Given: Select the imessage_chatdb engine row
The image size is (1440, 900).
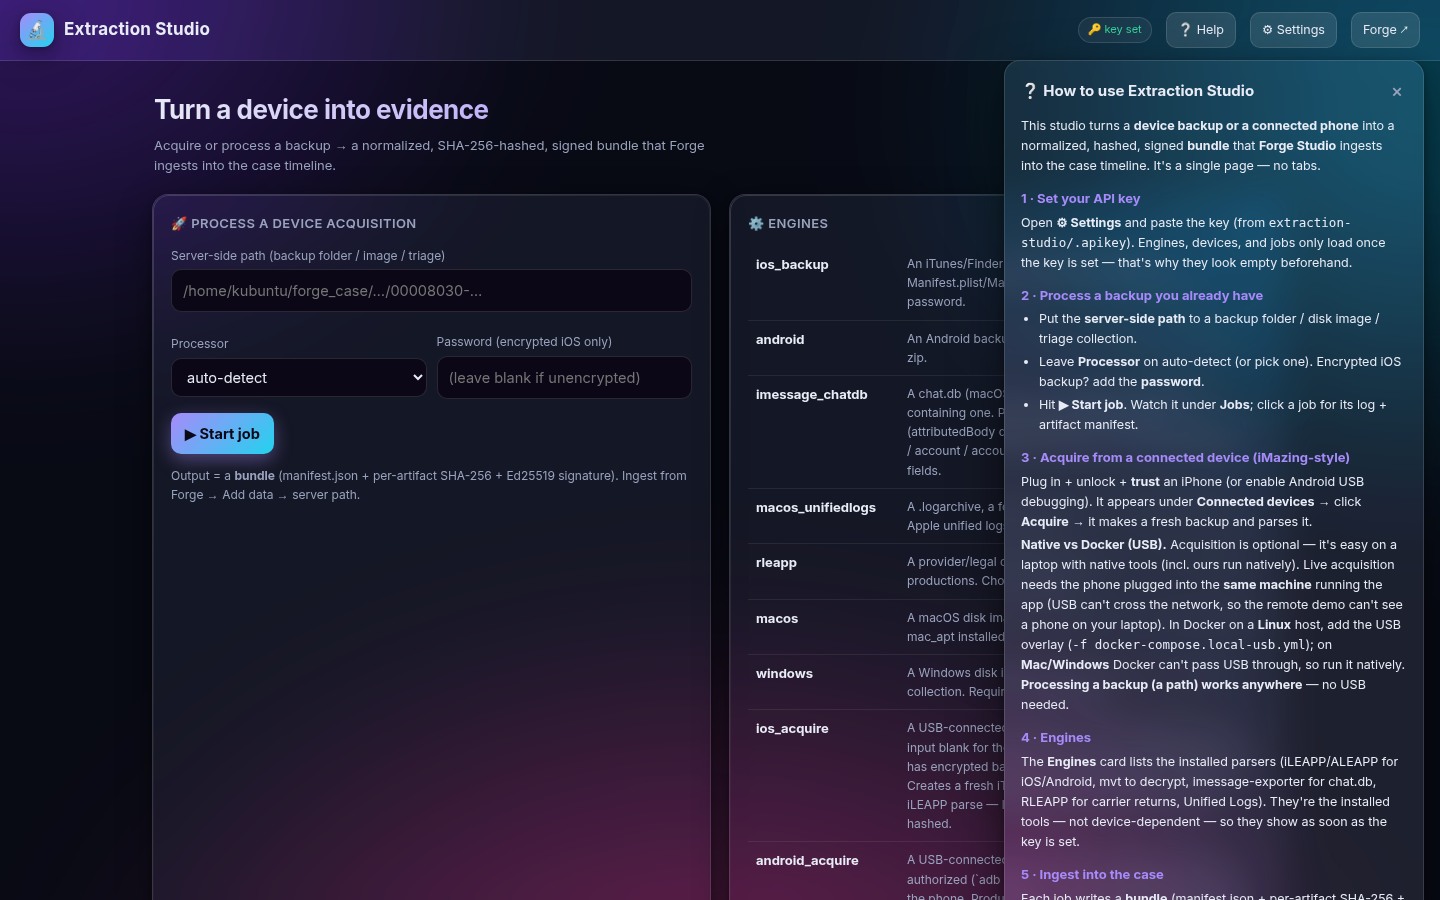Looking at the screenshot, I should [876, 432].
